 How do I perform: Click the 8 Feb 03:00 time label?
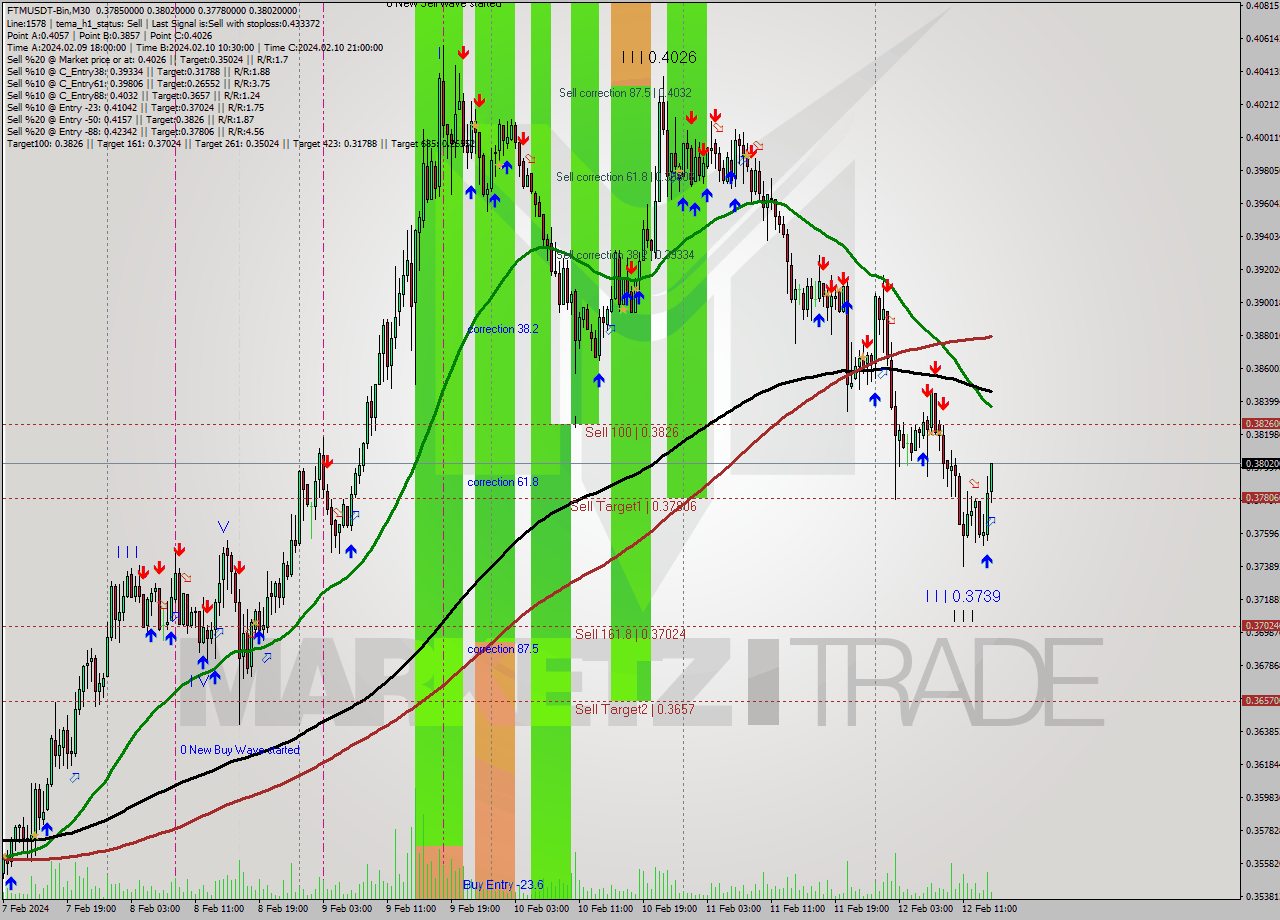point(154,909)
